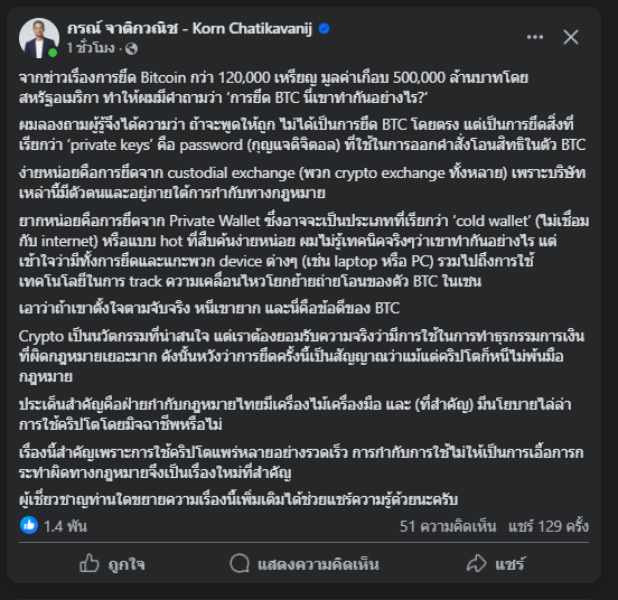Click the curved arrow share icon
The image size is (618, 600).
tap(477, 563)
